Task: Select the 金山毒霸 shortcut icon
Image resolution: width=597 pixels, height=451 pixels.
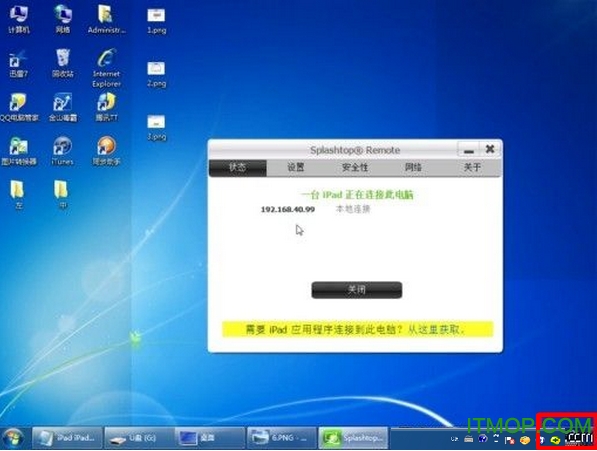Action: tap(63, 107)
